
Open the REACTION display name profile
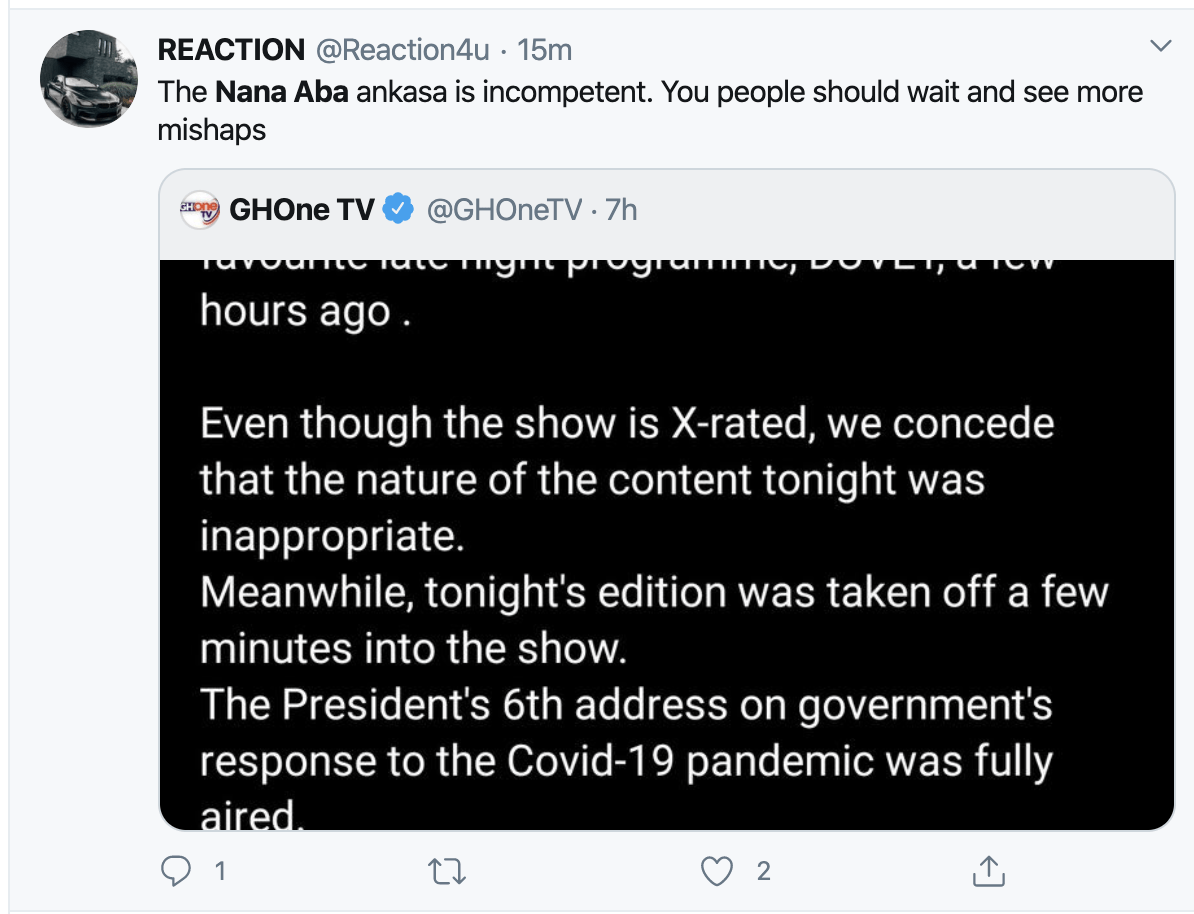[231, 50]
